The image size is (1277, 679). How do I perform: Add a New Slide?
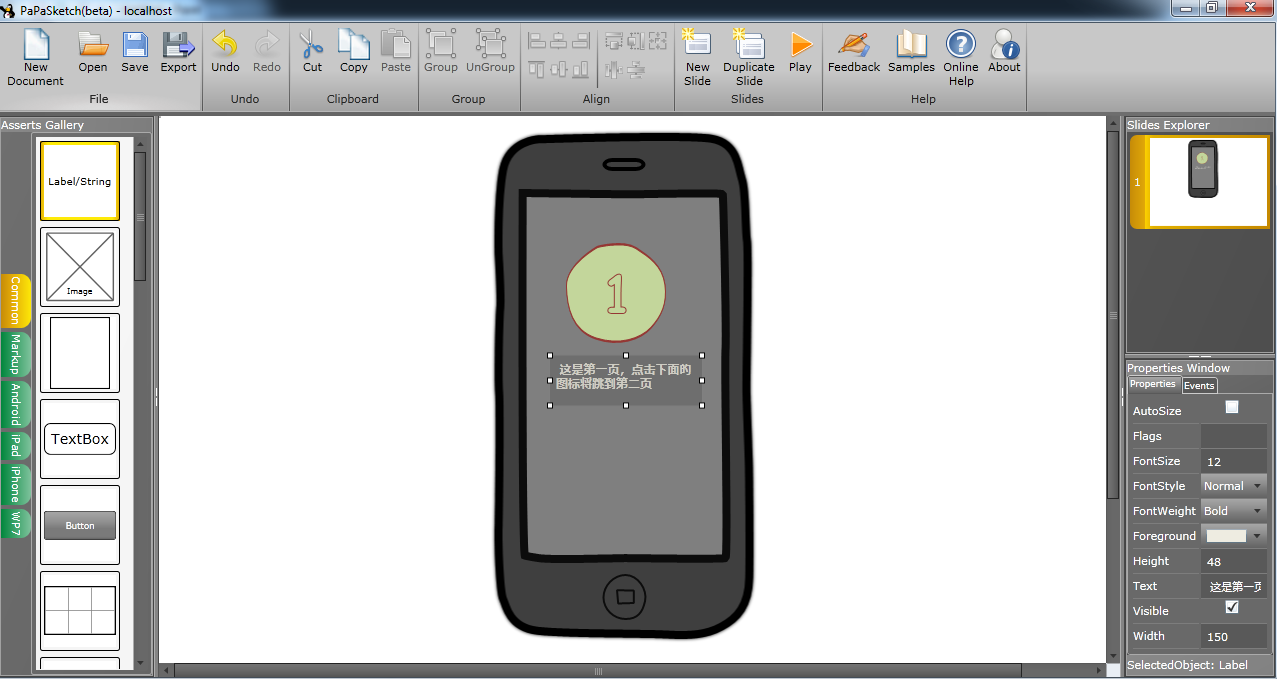pos(697,58)
